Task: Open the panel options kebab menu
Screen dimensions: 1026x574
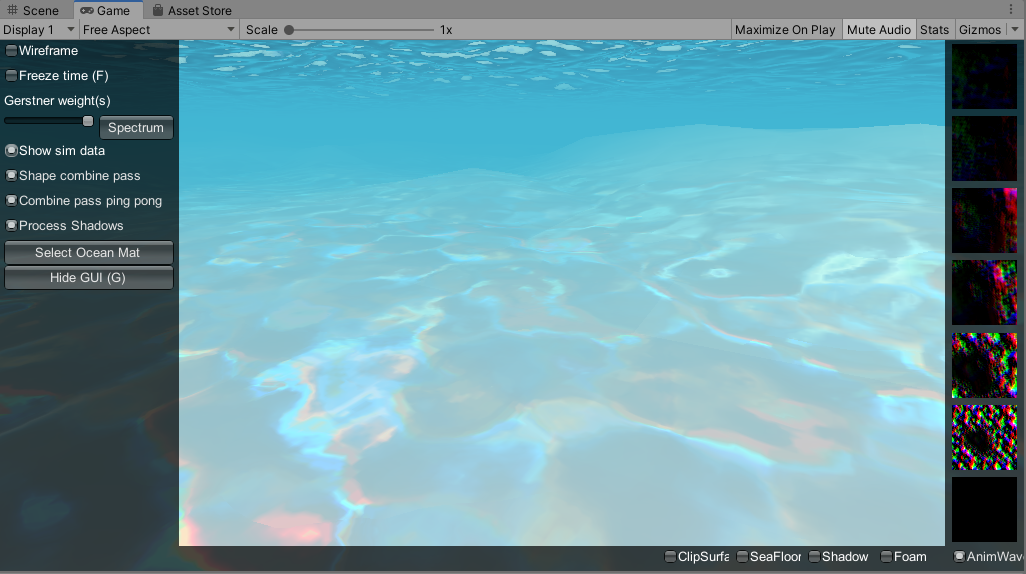Action: pyautogui.click(x=1011, y=10)
